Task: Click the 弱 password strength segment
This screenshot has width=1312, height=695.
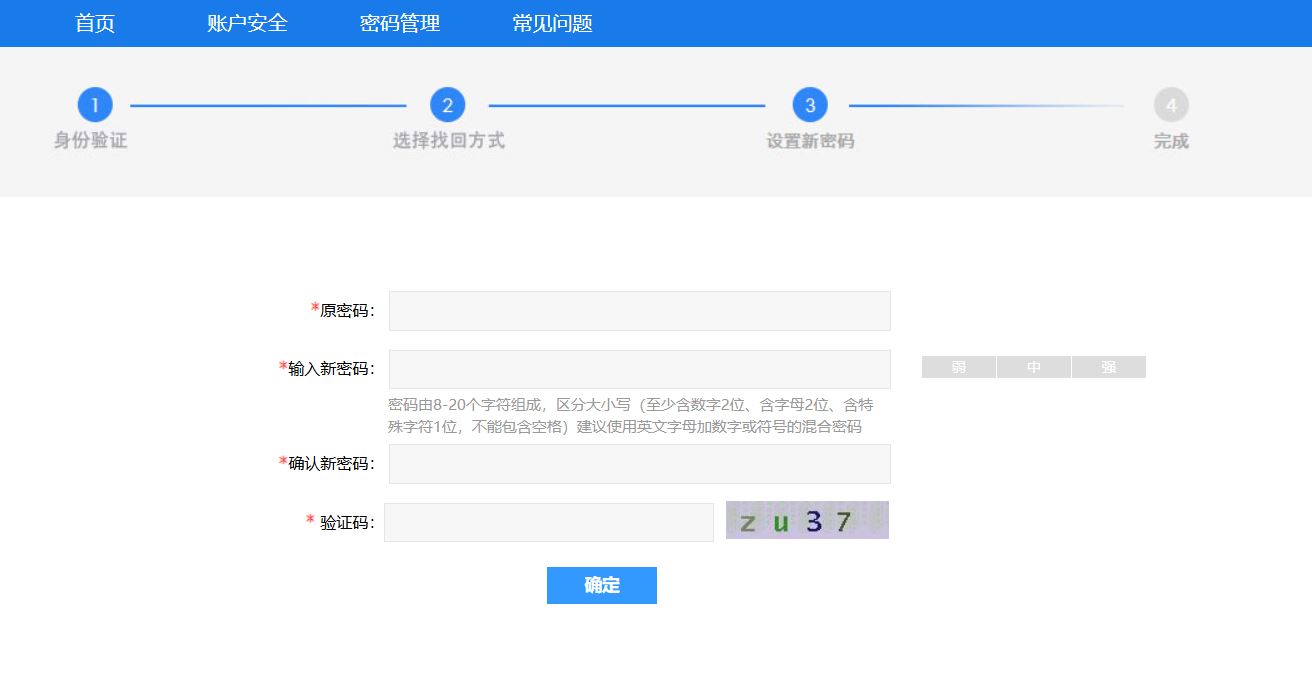Action: (x=959, y=367)
